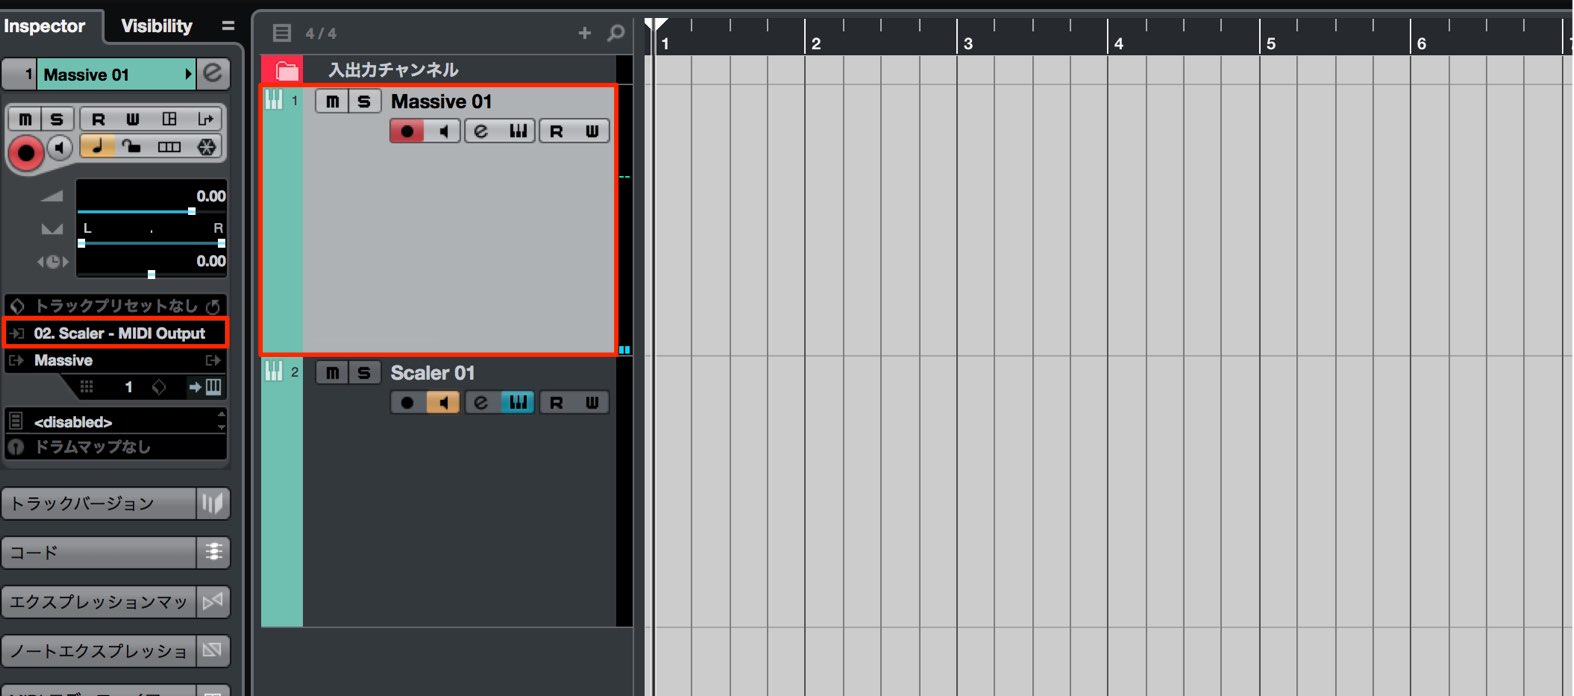The image size is (1574, 696).
Task: Open drum map selector ドラムマップなし
Action: (116, 447)
